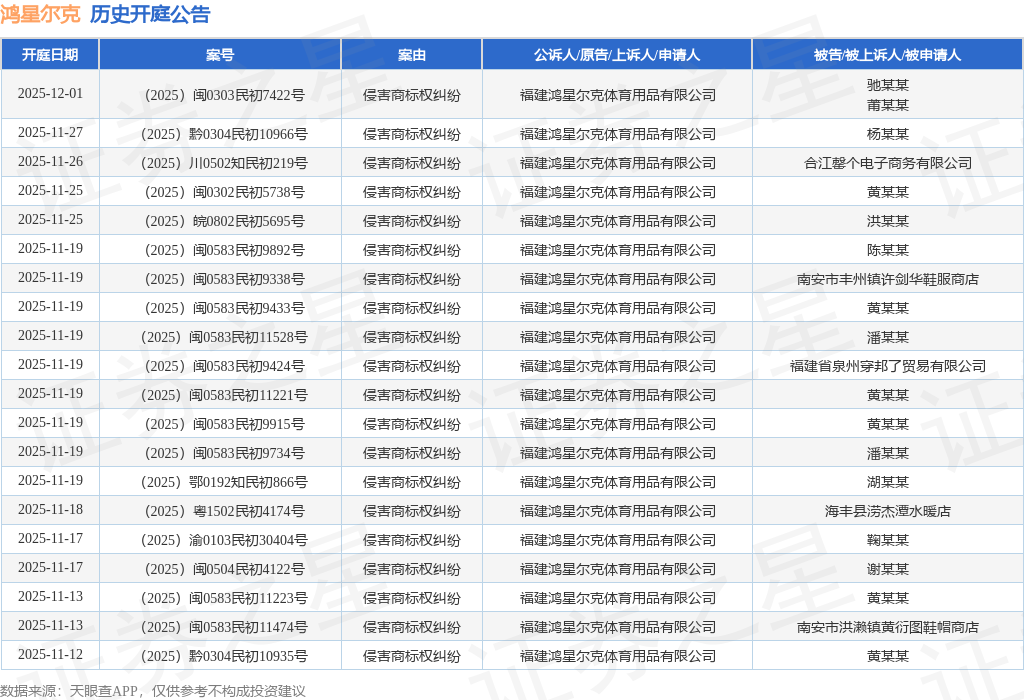
Task: Click defendant 南安市丰州镇许剑华鞋服商店
Action: coord(888,279)
